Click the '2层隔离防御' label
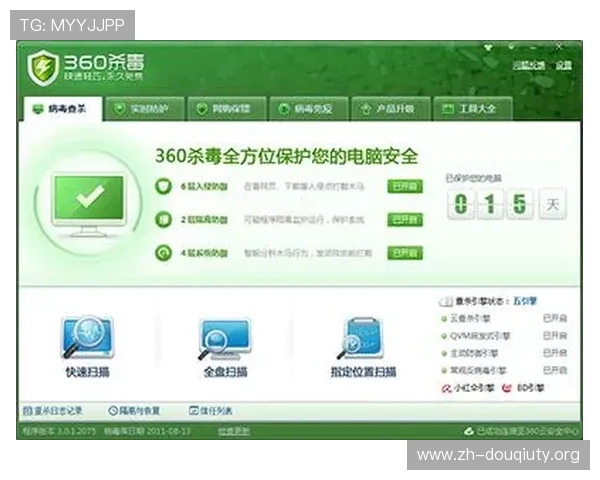600x480 pixels. pyautogui.click(x=204, y=220)
